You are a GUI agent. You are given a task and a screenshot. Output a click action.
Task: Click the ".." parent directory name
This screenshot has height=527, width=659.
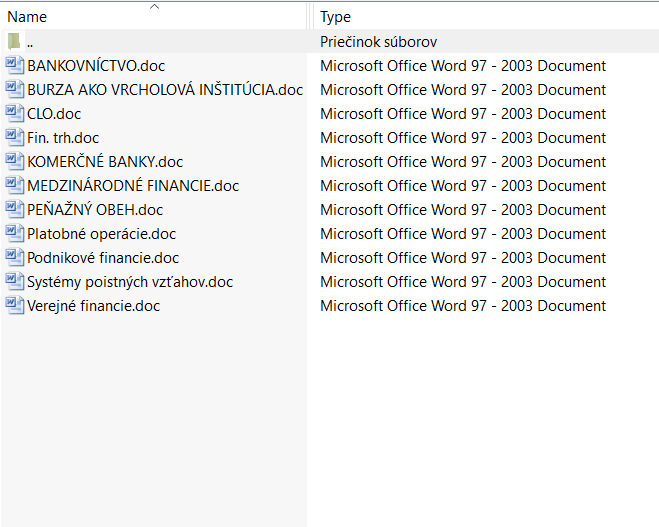click(x=31, y=42)
